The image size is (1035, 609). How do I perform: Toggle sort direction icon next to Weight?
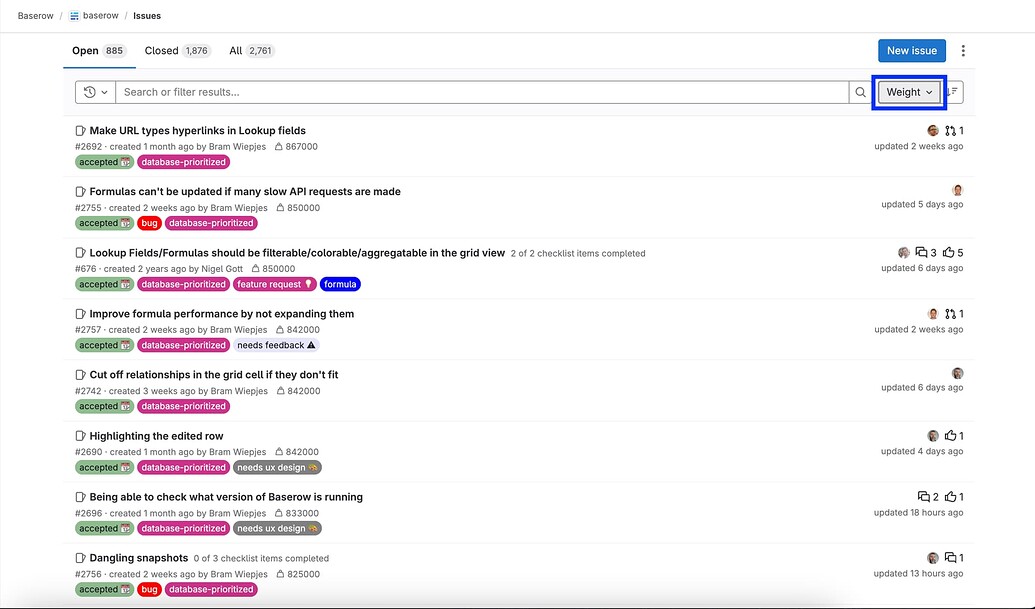point(953,92)
